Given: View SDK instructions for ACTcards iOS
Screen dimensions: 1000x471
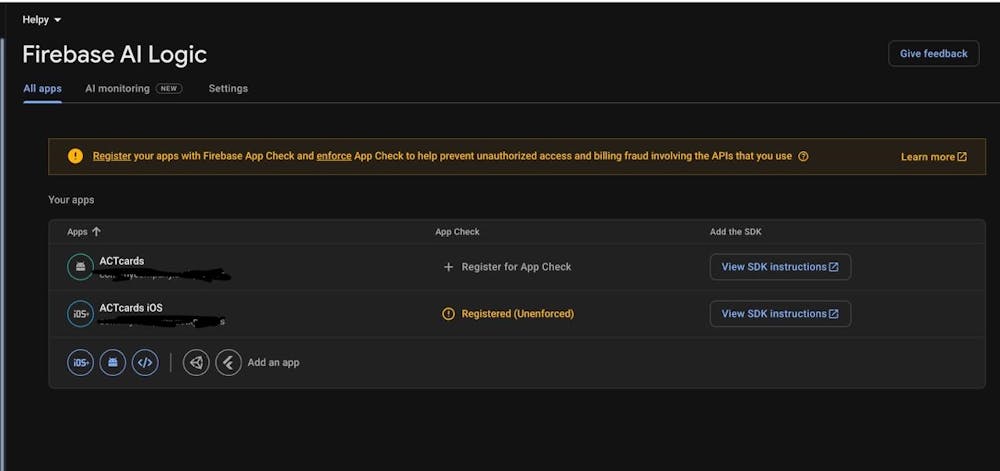Looking at the screenshot, I should pyautogui.click(x=780, y=314).
